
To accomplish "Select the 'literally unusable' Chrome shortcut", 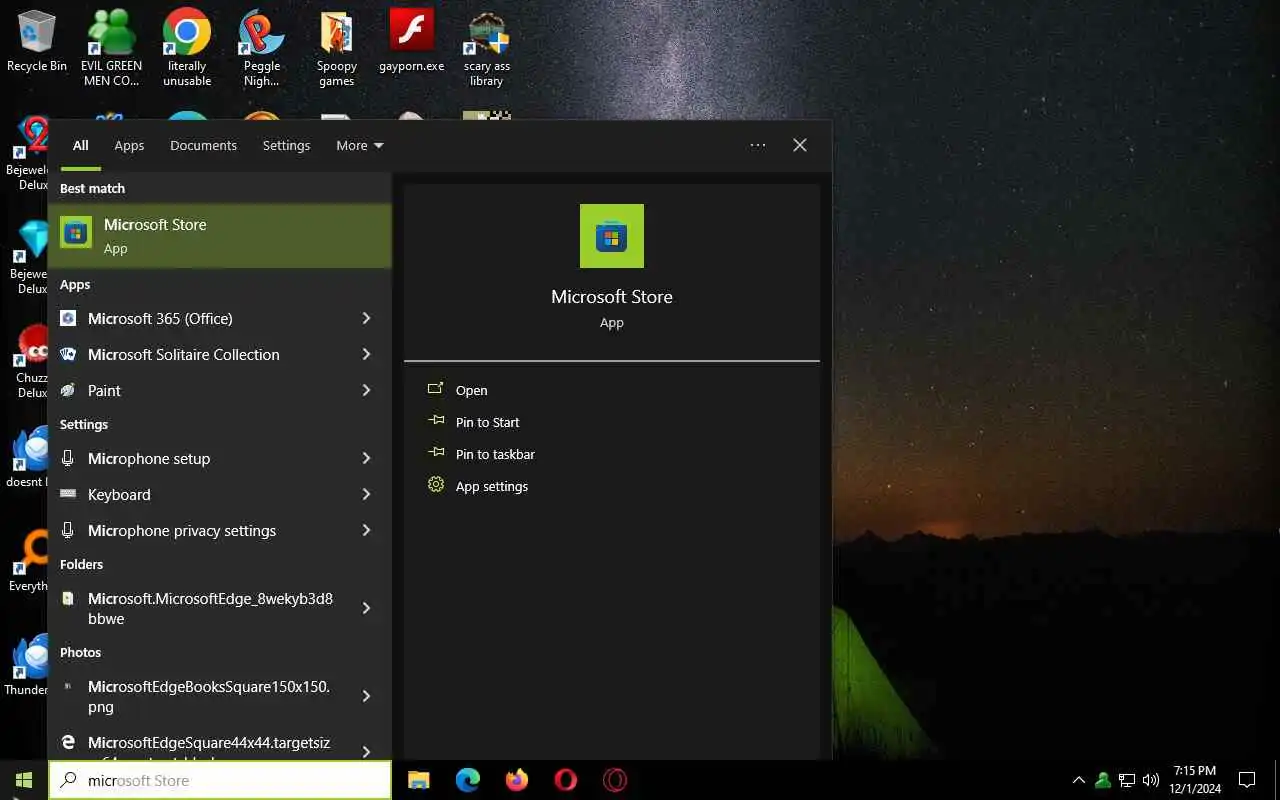I will point(187,47).
